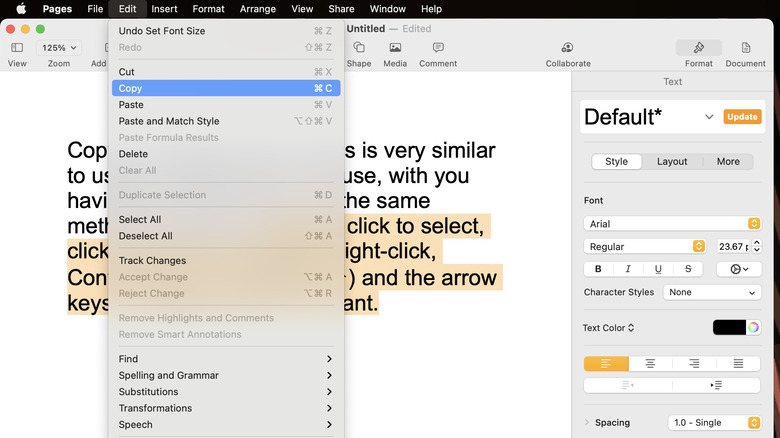Viewport: 780px width, 438px height.
Task: Increase the text indent level
Action: click(x=716, y=385)
